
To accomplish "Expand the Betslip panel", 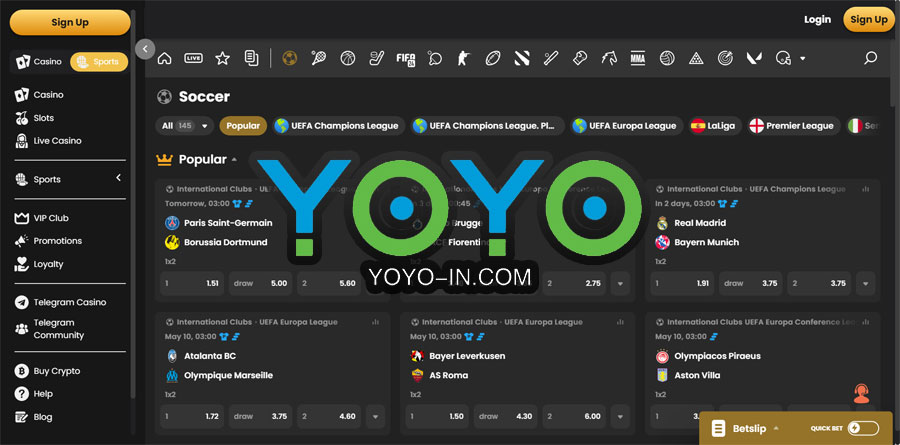I will point(776,428).
